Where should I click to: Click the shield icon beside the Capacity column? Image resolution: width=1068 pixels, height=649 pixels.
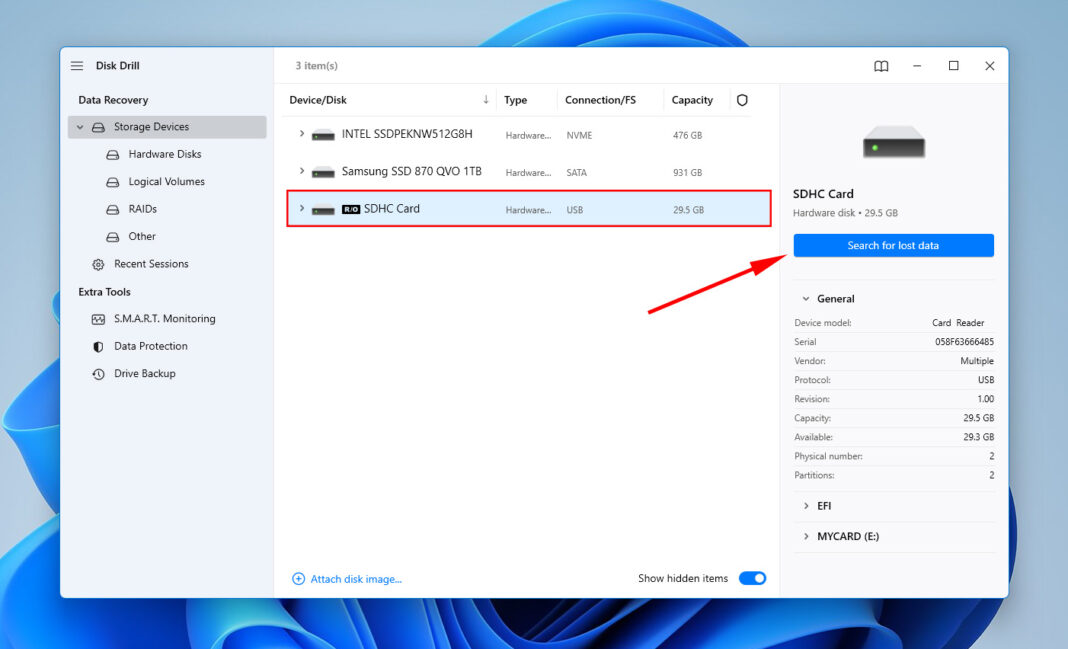(741, 100)
